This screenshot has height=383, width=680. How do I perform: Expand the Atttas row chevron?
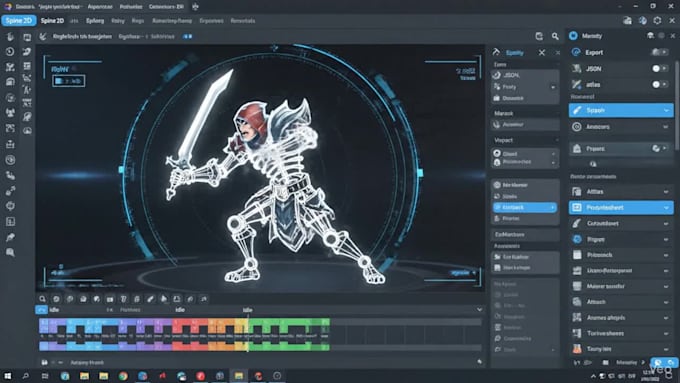click(666, 192)
